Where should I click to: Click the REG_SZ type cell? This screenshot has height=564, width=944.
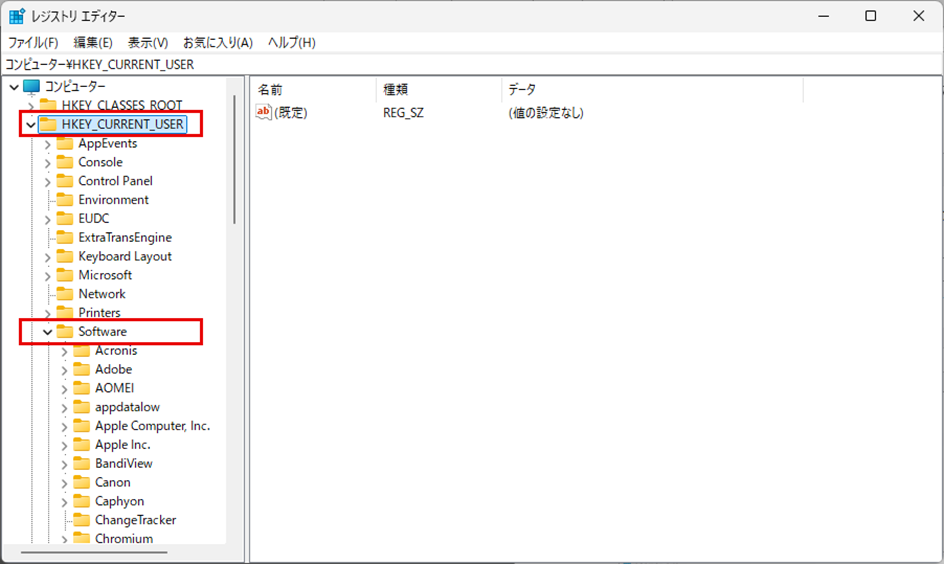(x=403, y=113)
